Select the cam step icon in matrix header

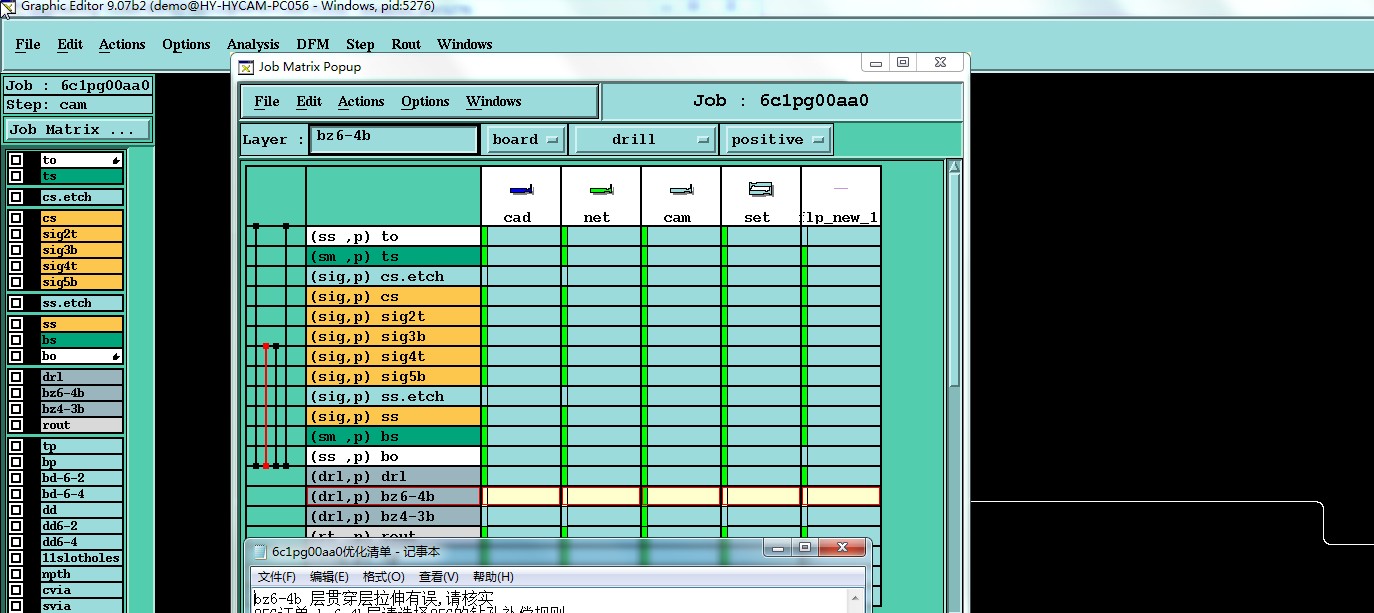680,189
